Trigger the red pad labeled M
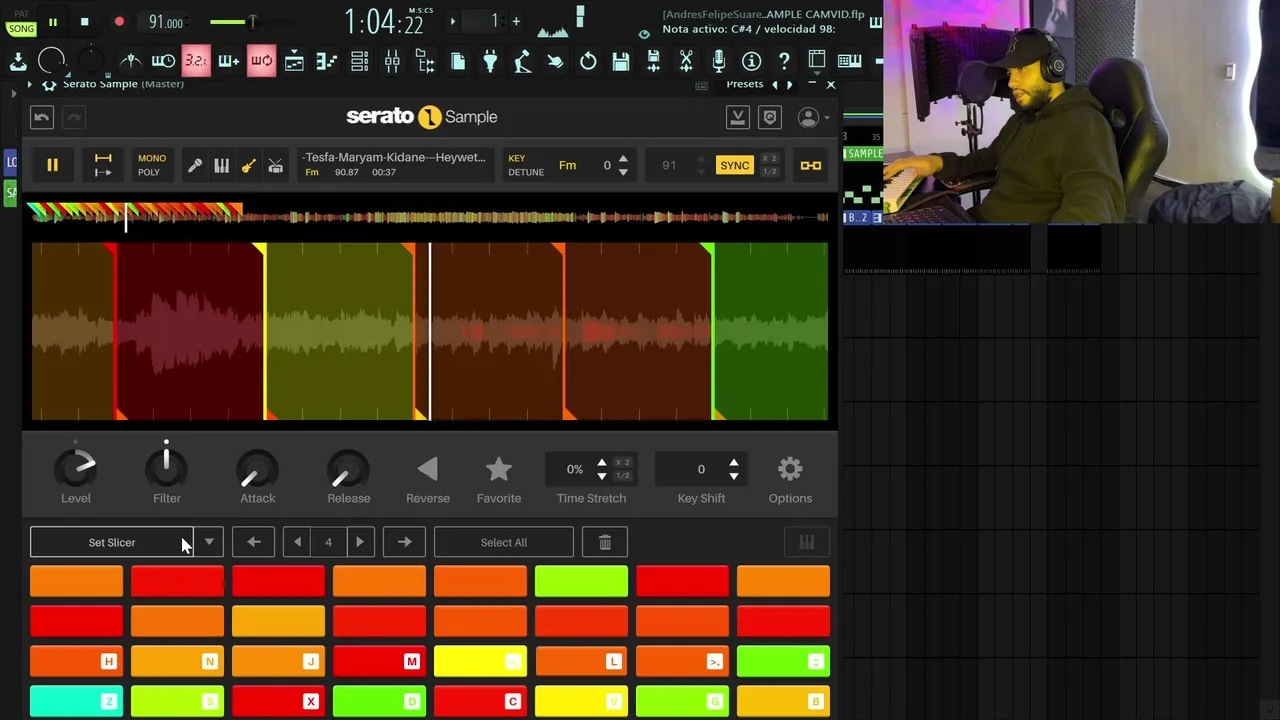The width and height of the screenshot is (1280, 720). [x=379, y=661]
